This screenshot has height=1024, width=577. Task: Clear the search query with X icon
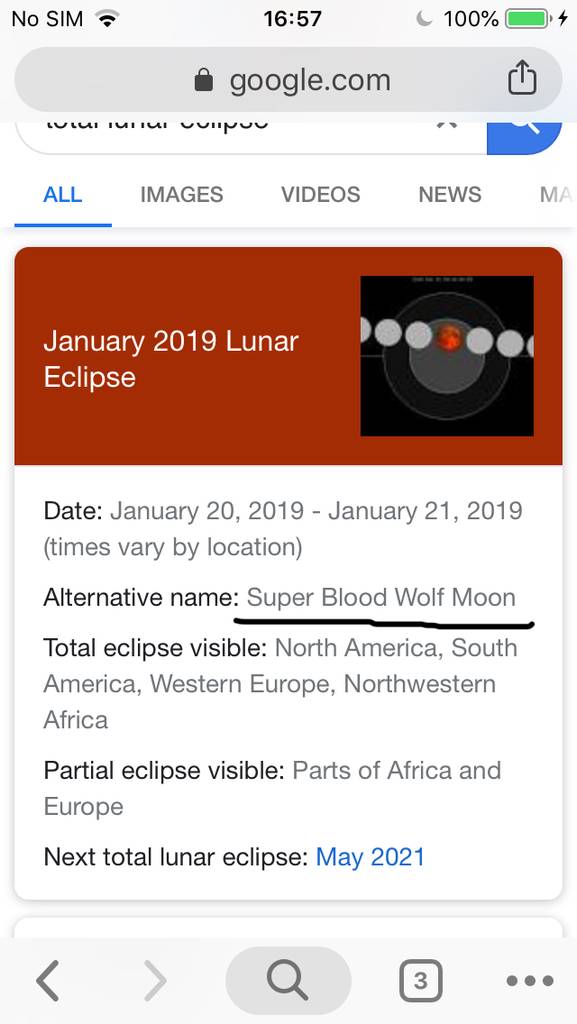click(446, 124)
